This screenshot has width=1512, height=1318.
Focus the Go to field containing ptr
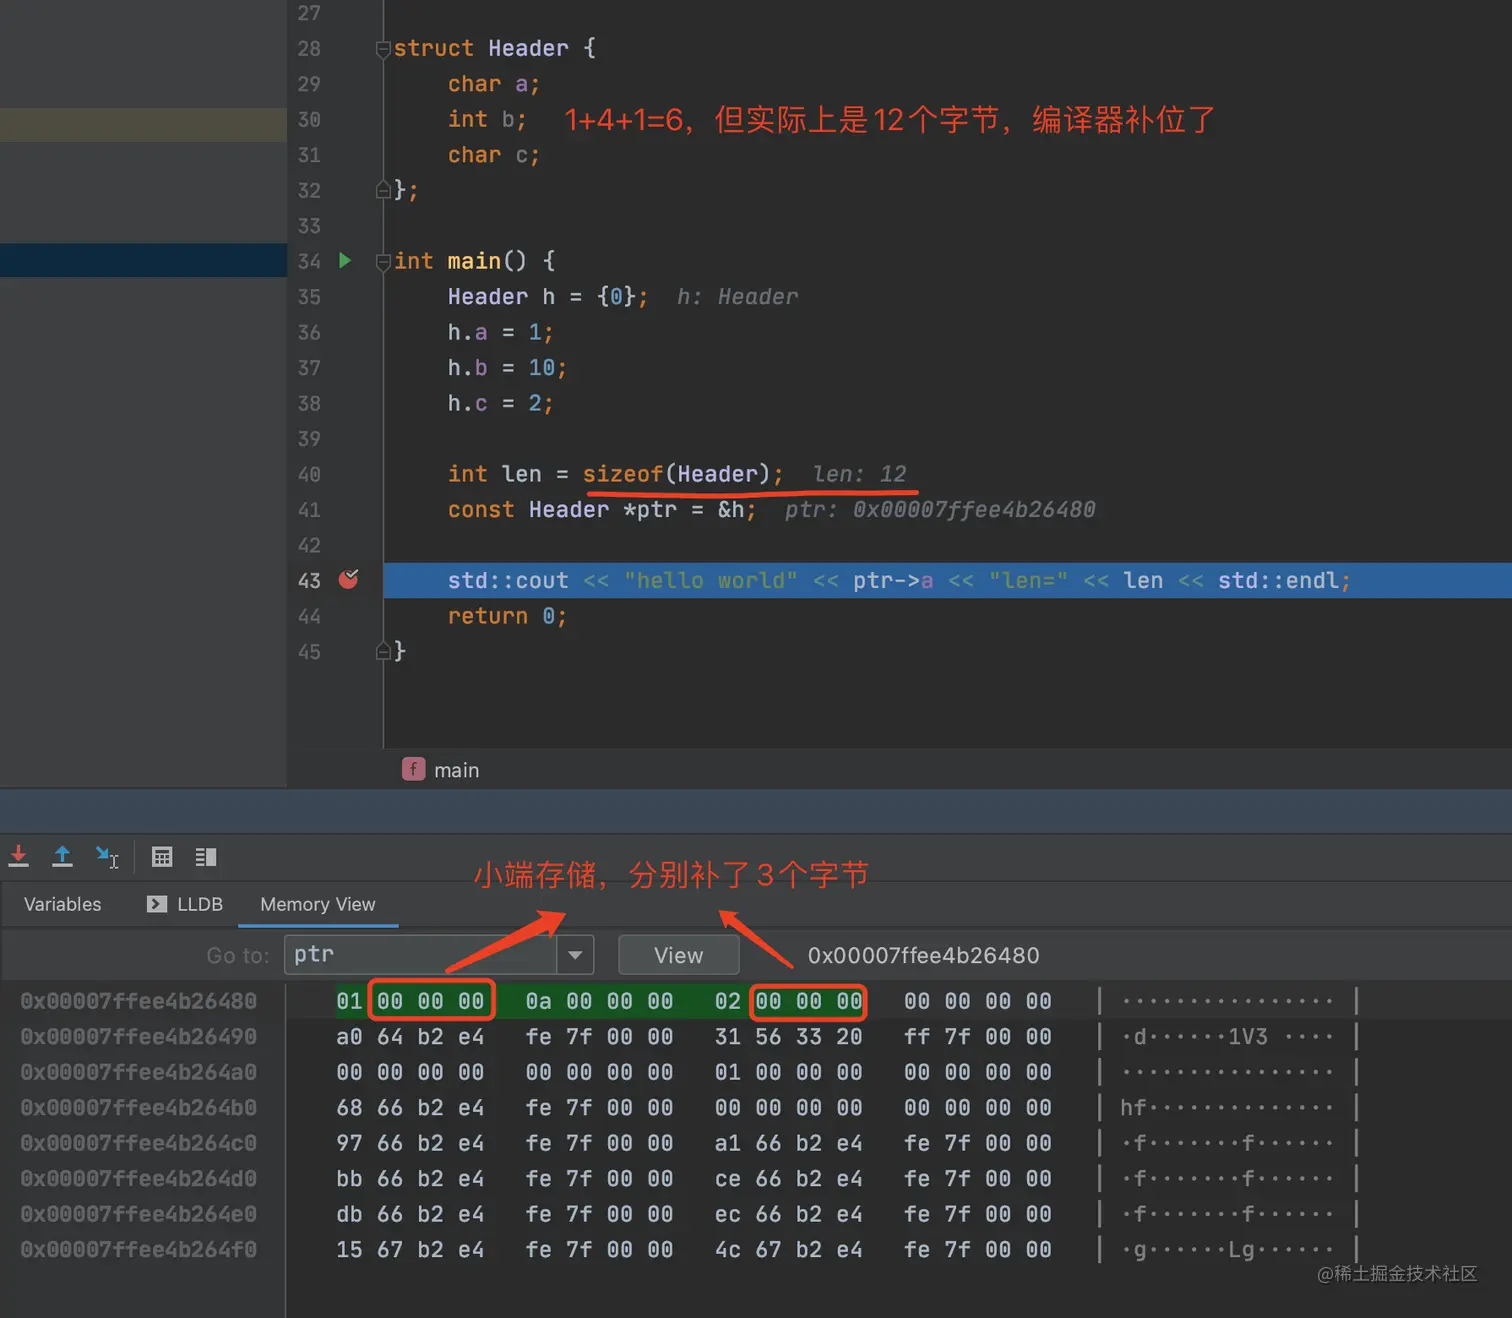coord(421,955)
